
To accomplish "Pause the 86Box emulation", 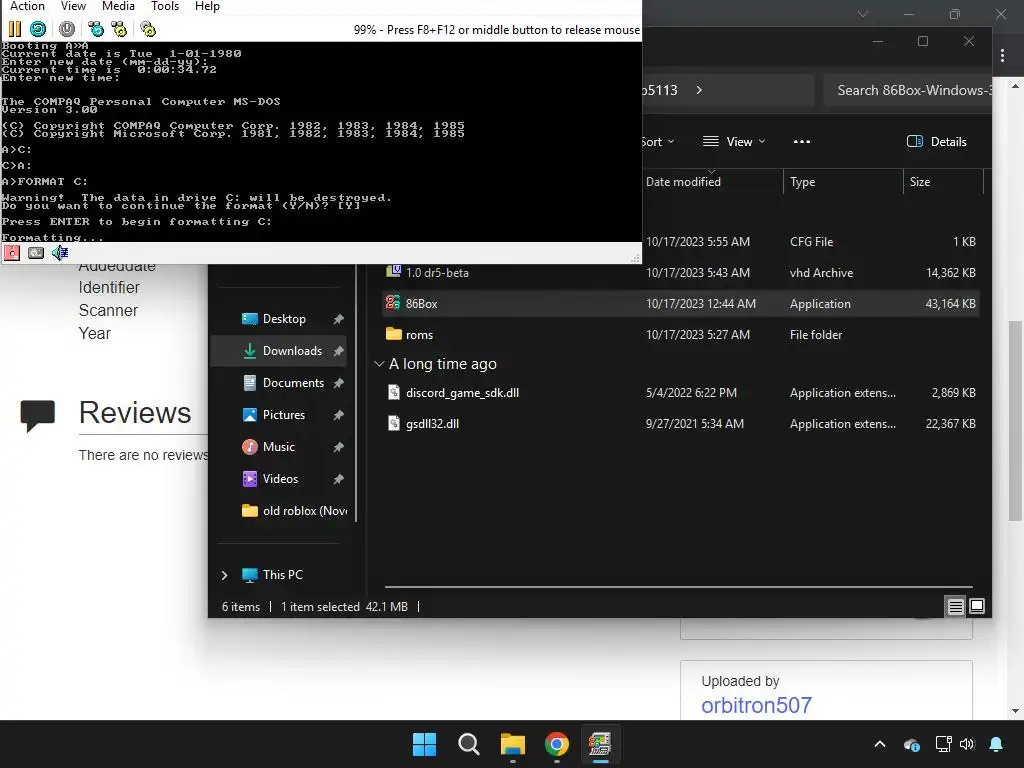I will click(x=14, y=29).
